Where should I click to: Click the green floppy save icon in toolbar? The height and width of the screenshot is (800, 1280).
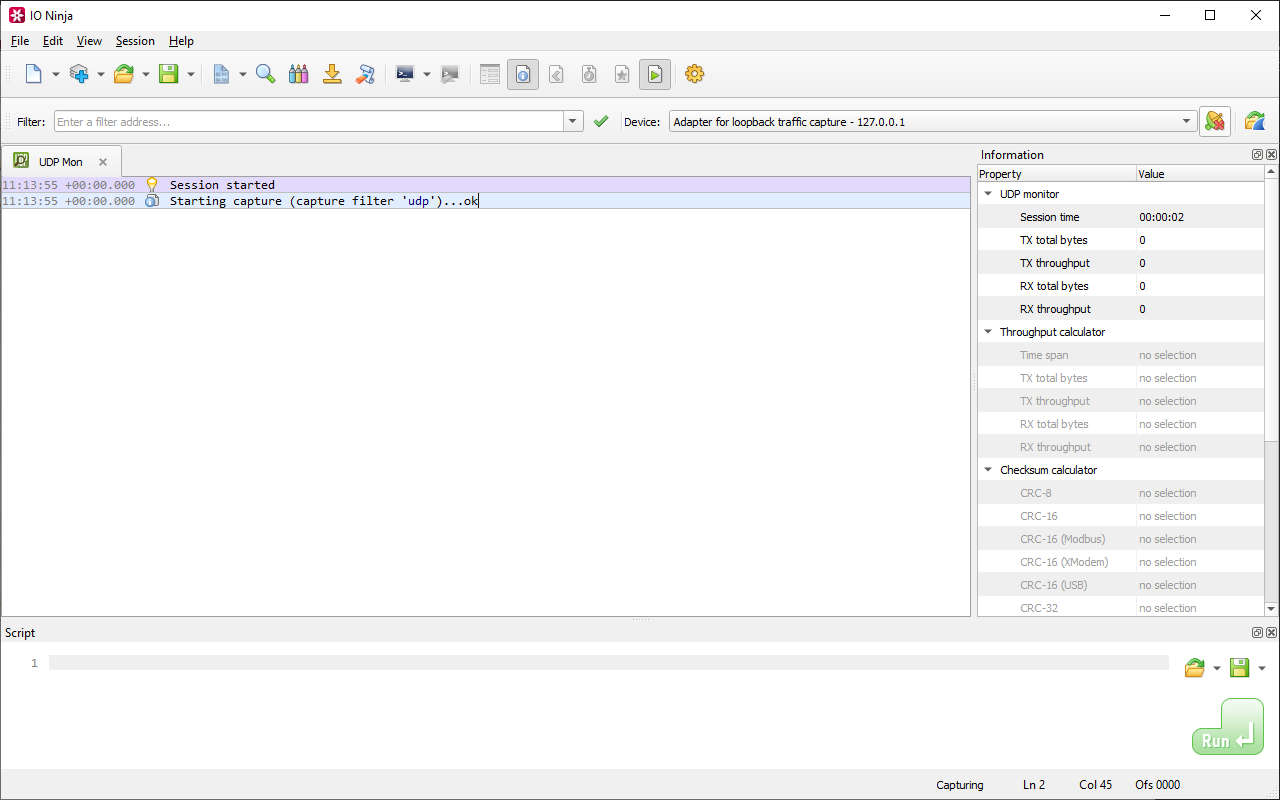tap(169, 74)
